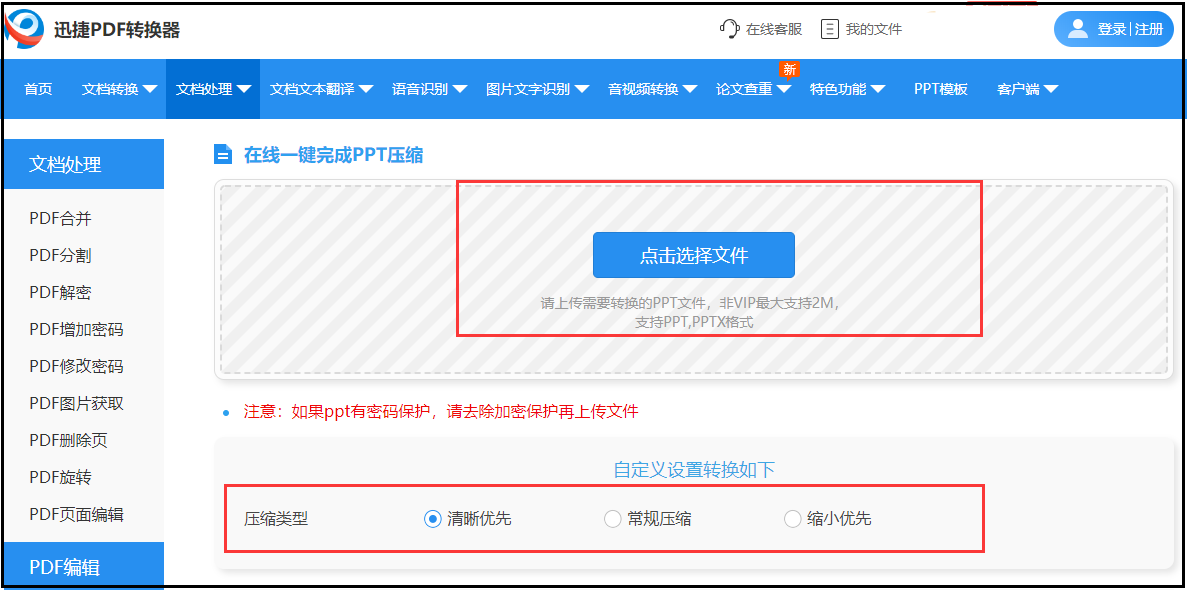This screenshot has width=1187, height=590.
Task: Open PDF旋转 in the sidebar
Action: [x=61, y=477]
